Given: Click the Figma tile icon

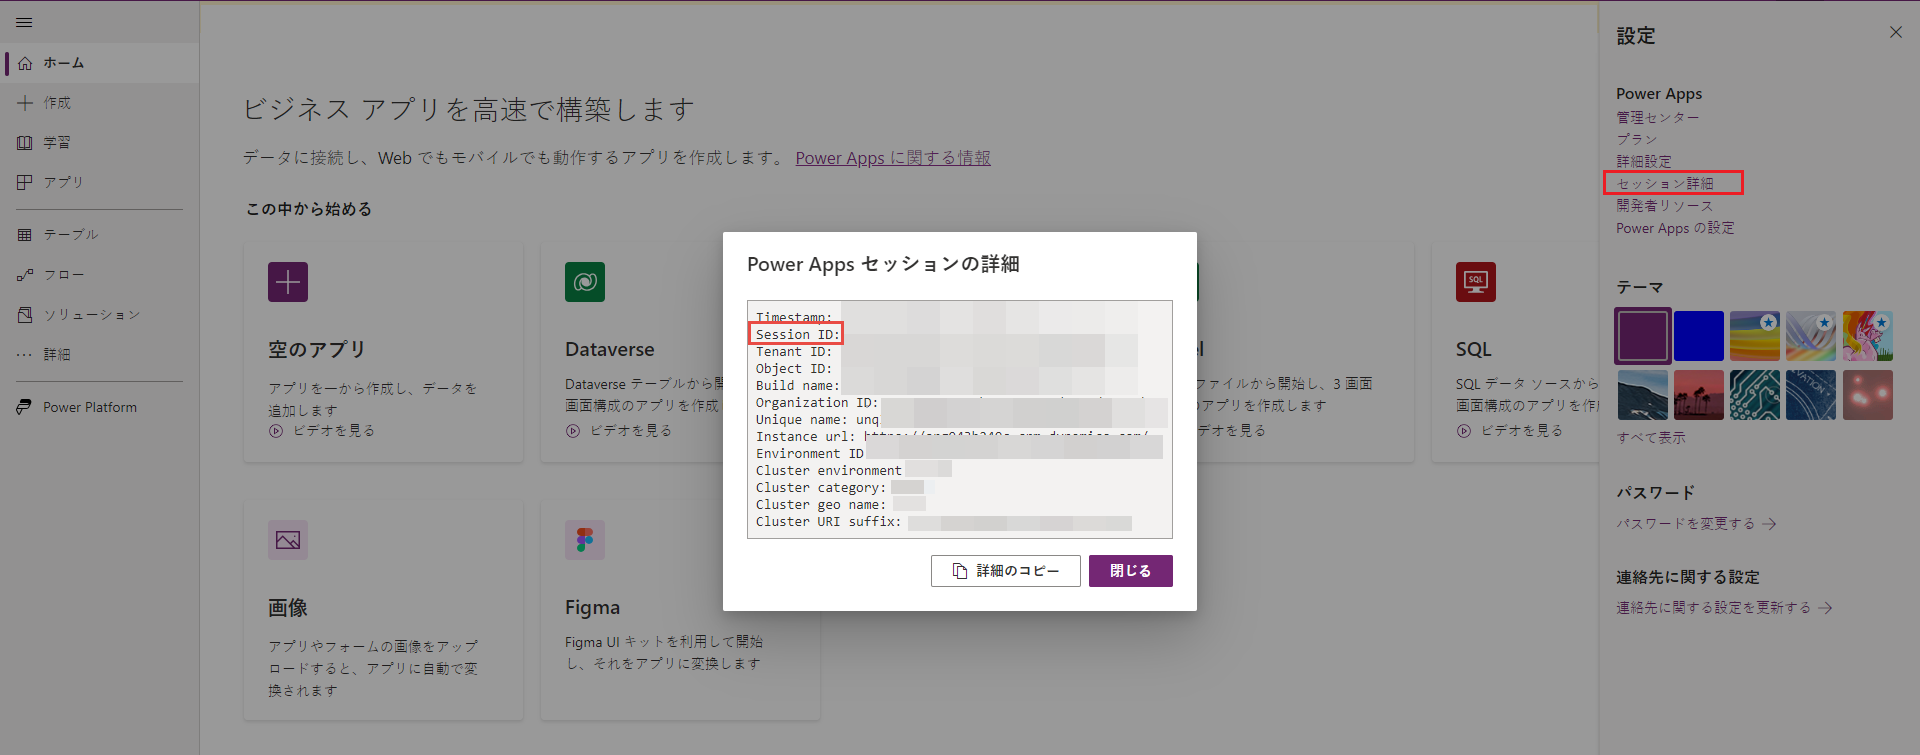Looking at the screenshot, I should (585, 540).
